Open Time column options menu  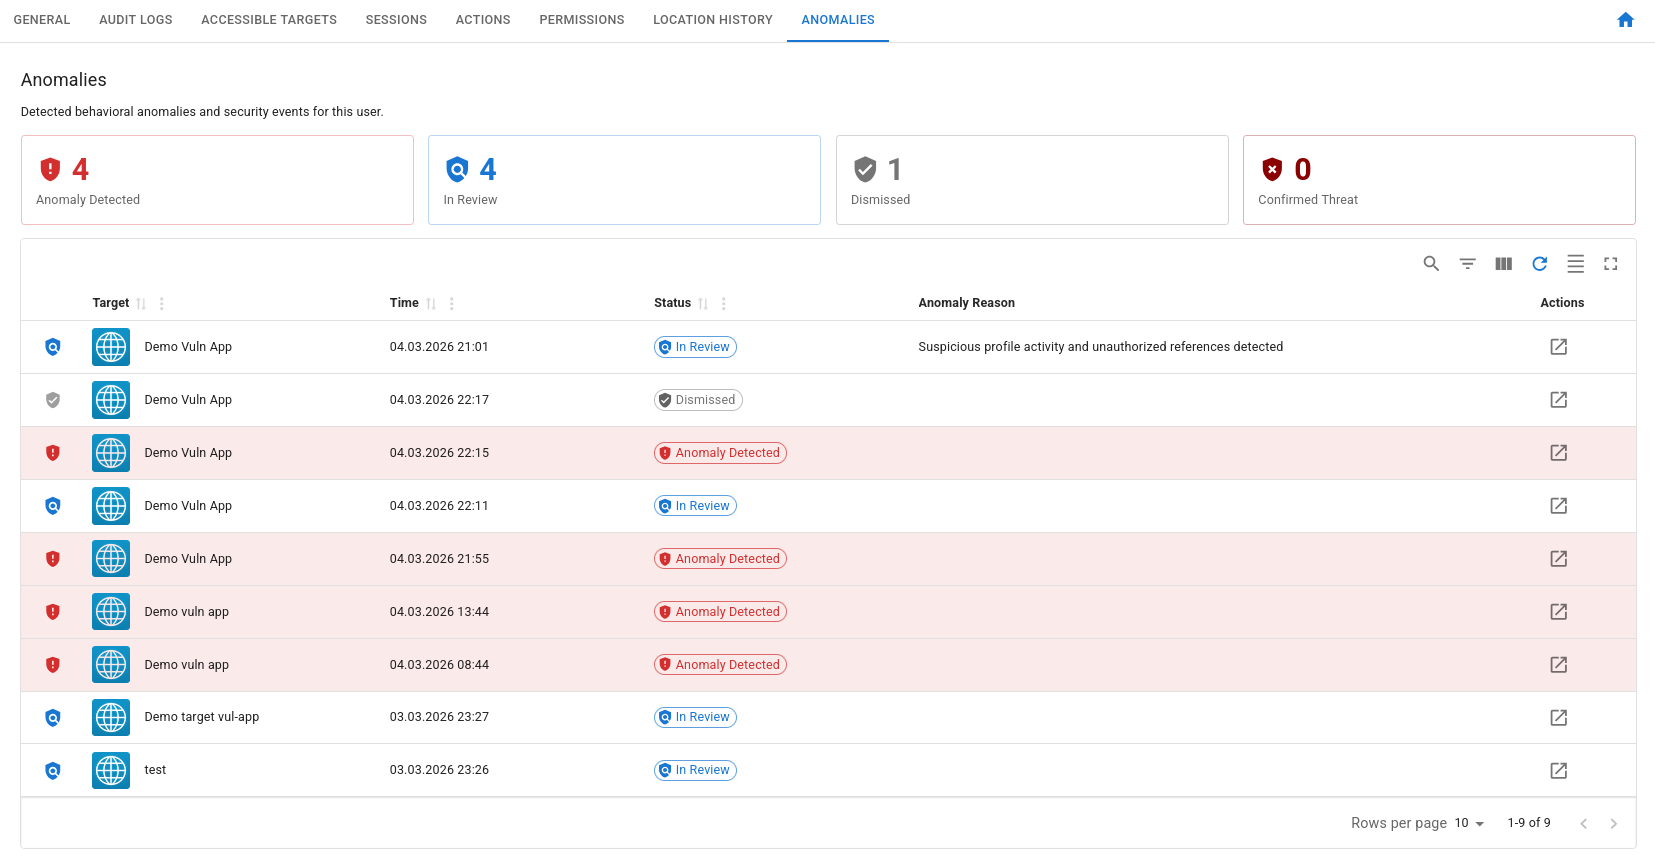coord(452,304)
